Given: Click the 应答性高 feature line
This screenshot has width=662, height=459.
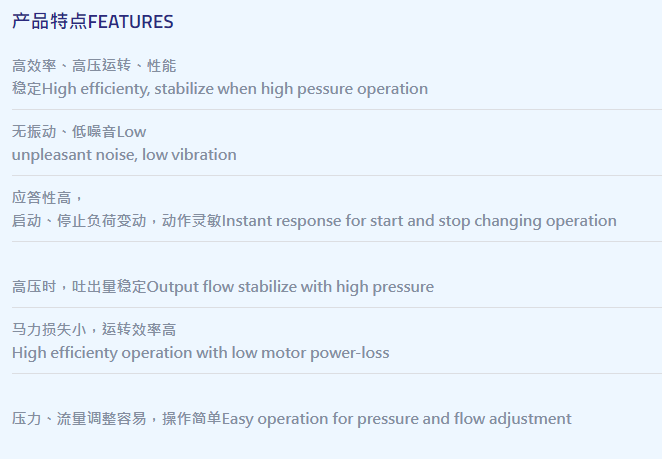Looking at the screenshot, I should 47,198.
